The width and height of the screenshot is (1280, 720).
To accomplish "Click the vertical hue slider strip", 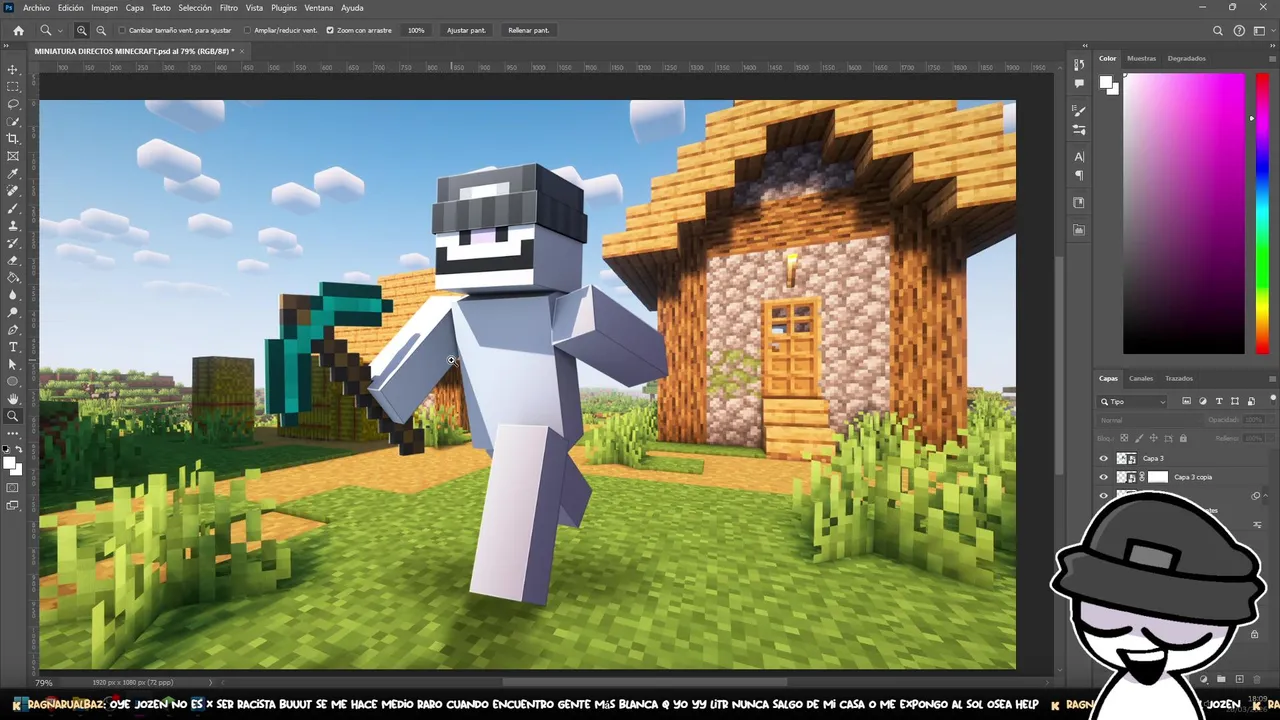I will coord(1261,213).
